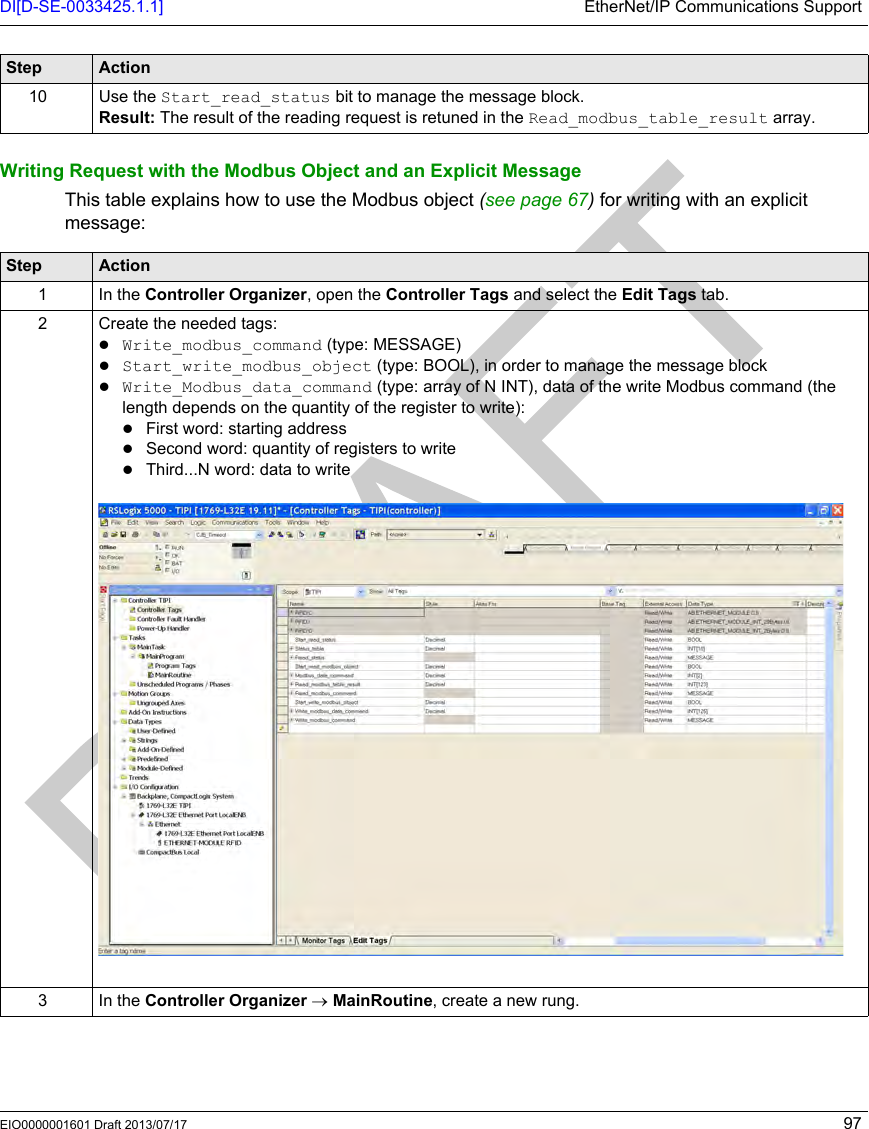Expand the Status_table tag row
Viewport: 869px width, 1129px height.
(x=292, y=649)
